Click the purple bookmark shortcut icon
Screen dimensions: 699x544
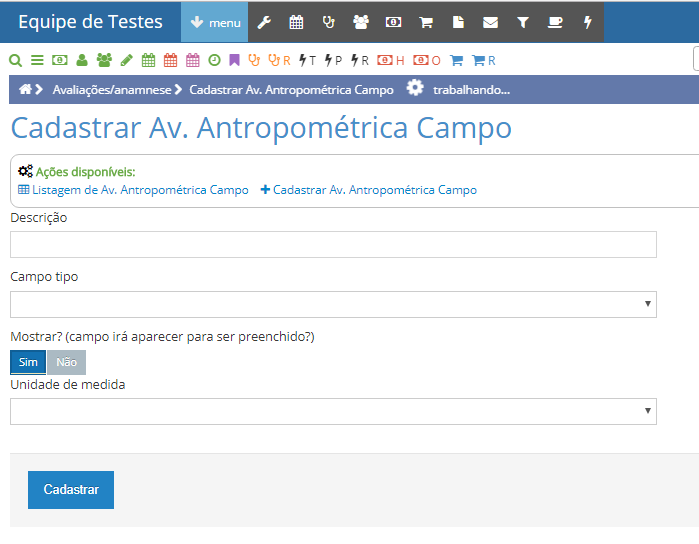coord(234,60)
